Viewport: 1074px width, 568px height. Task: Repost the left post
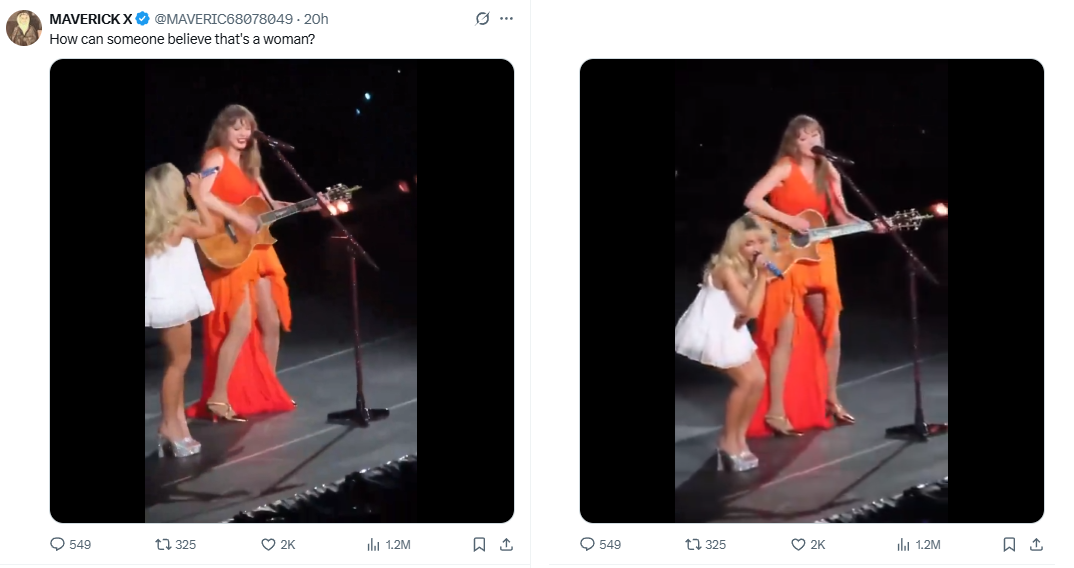[x=163, y=544]
